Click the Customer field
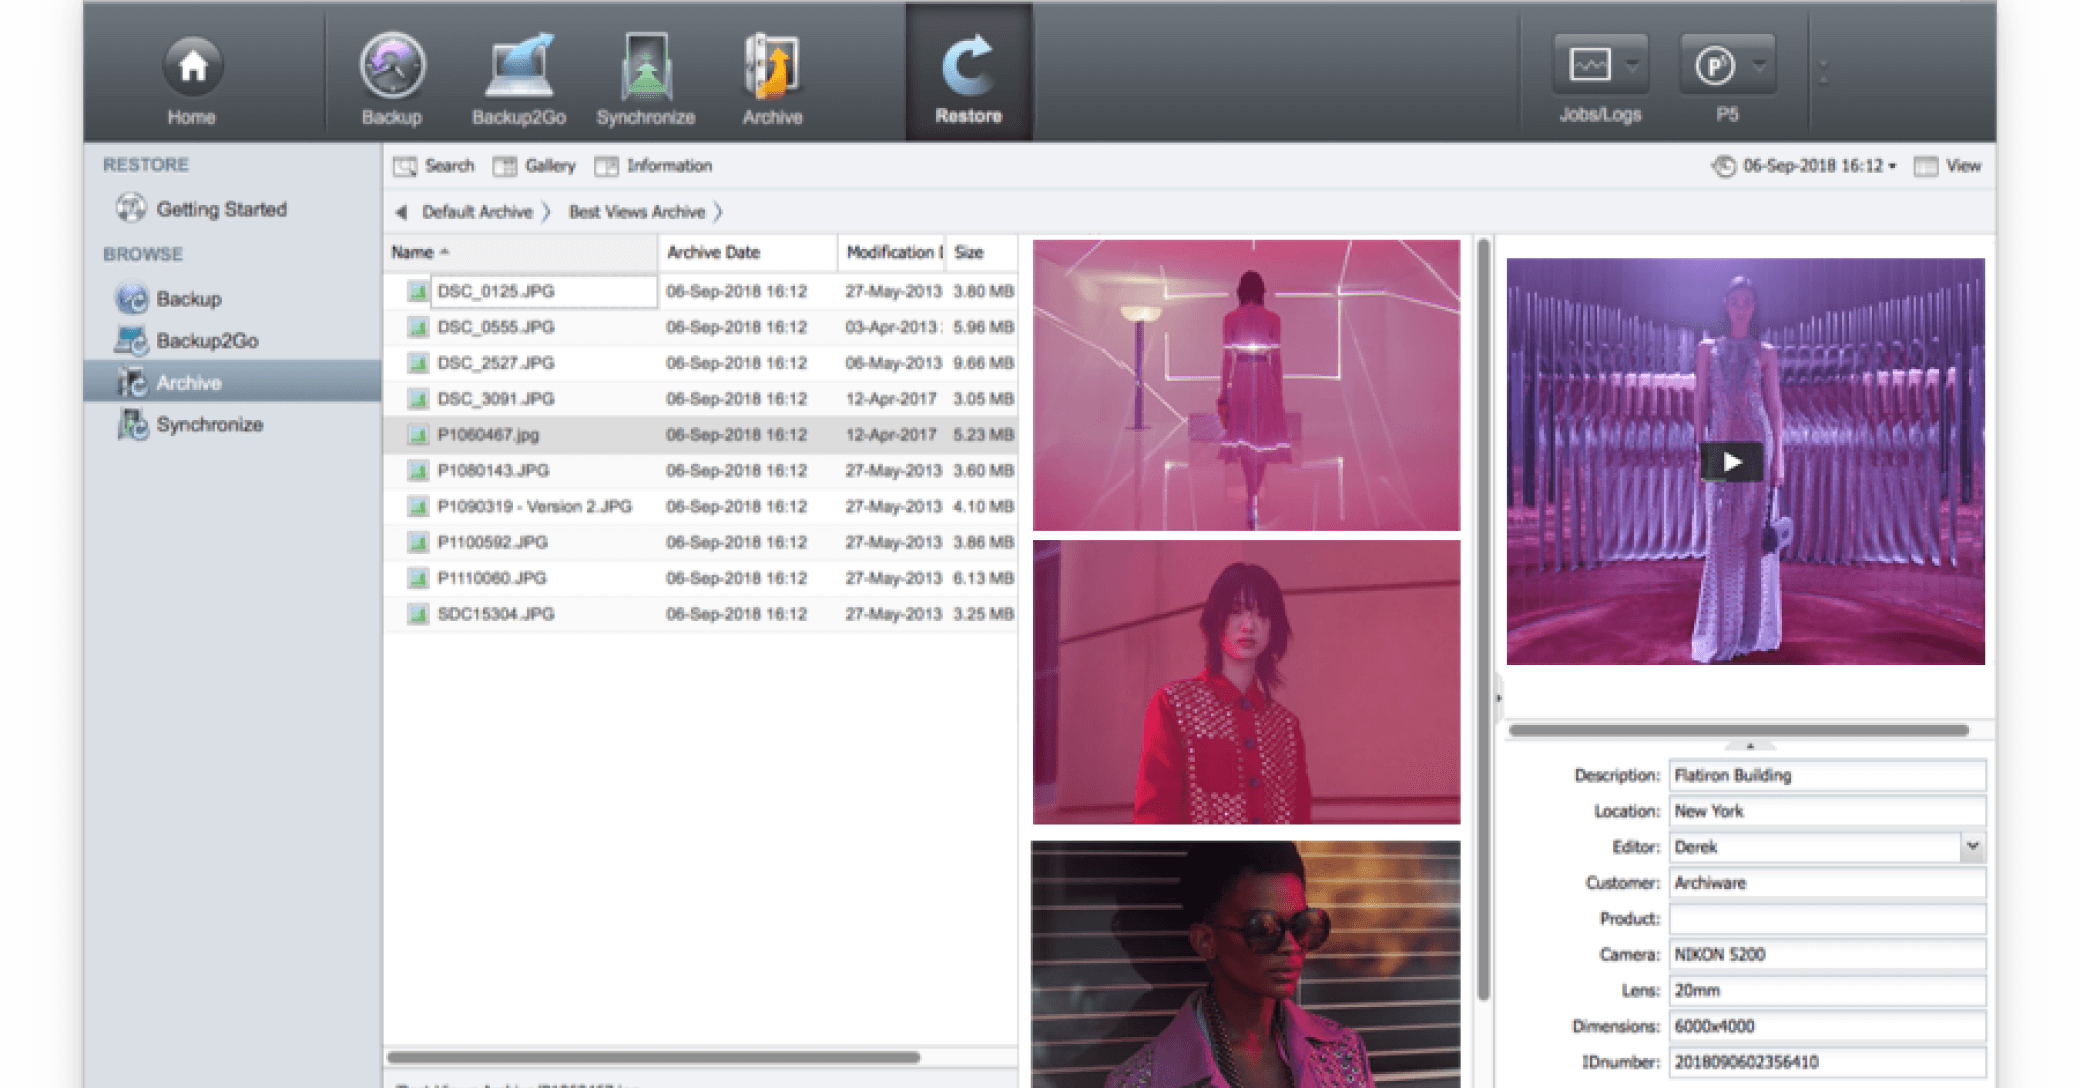 coord(1827,883)
